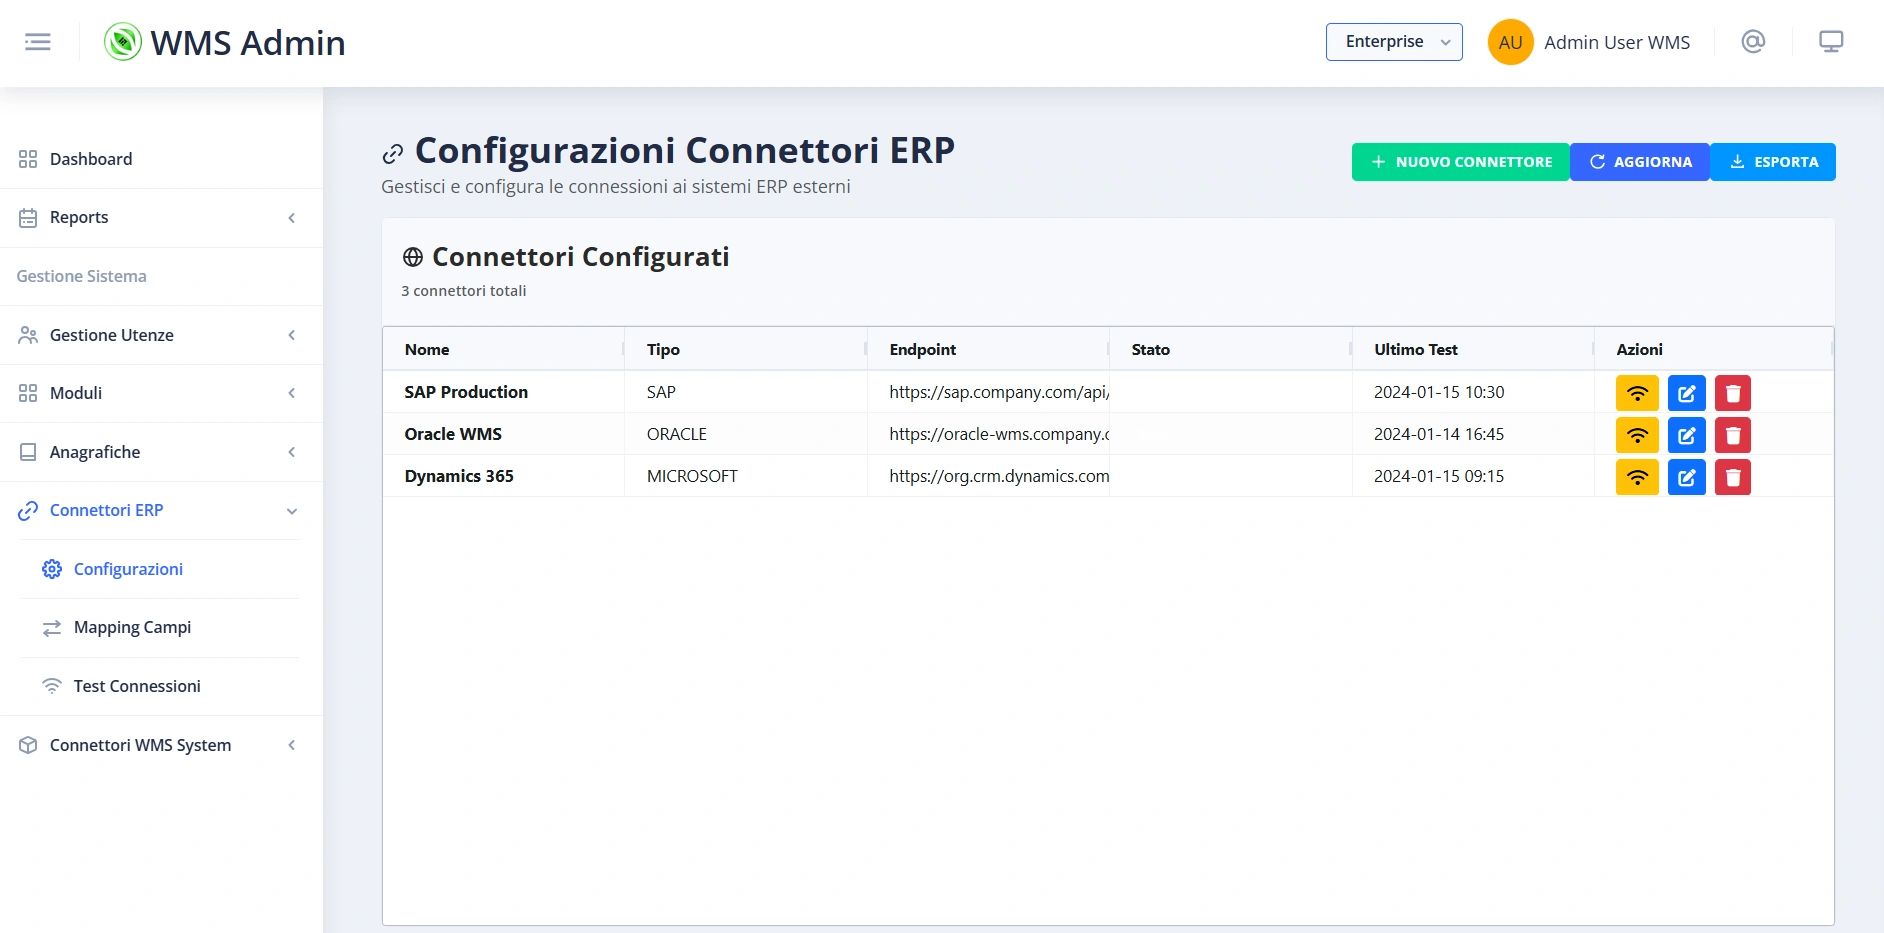Test connection for SAP Production connector
The height and width of the screenshot is (933, 1884).
(x=1637, y=393)
